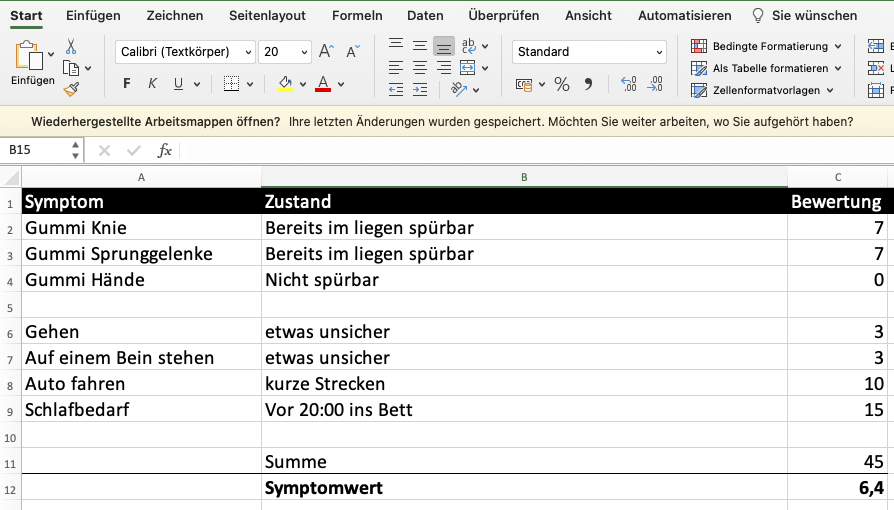Open Bedingte Formatierung menu
Image resolution: width=894 pixels, height=510 pixels.
(768, 46)
